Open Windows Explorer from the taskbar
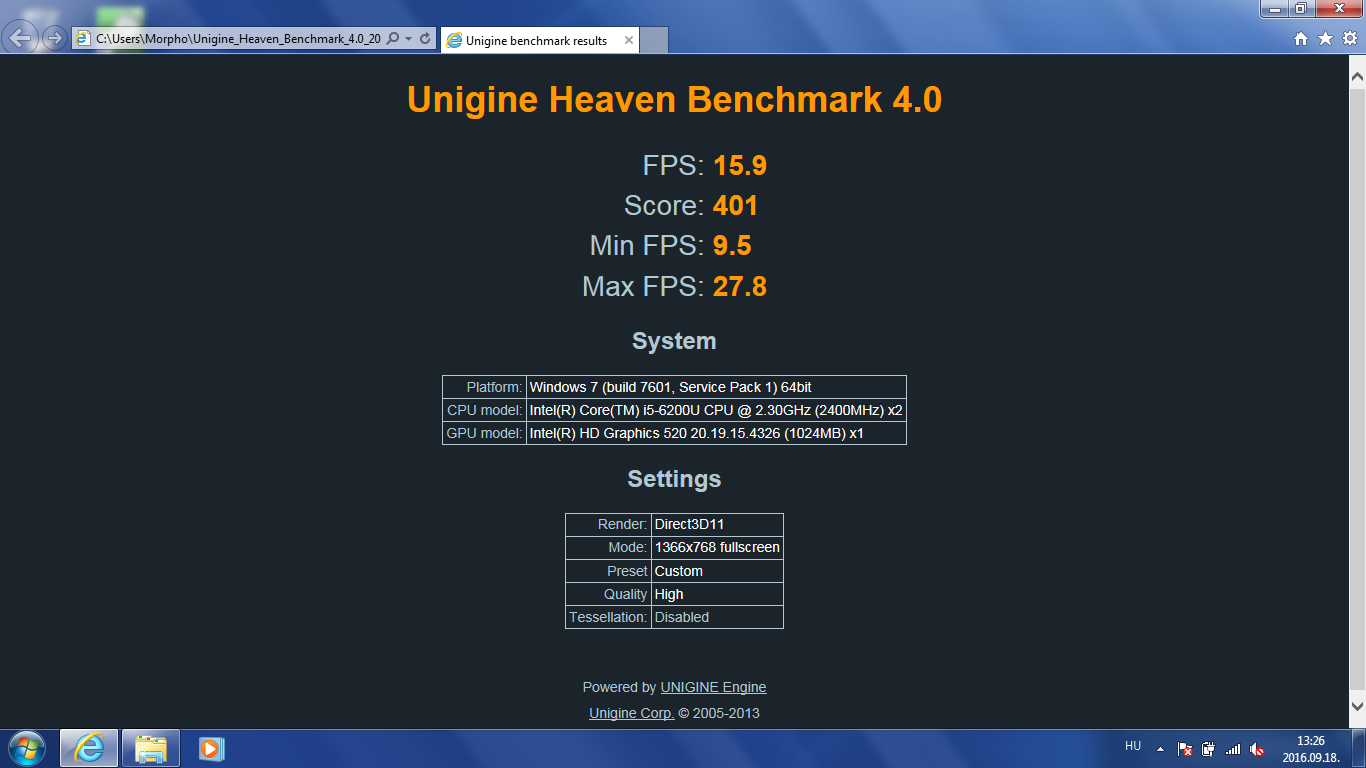 (151, 748)
